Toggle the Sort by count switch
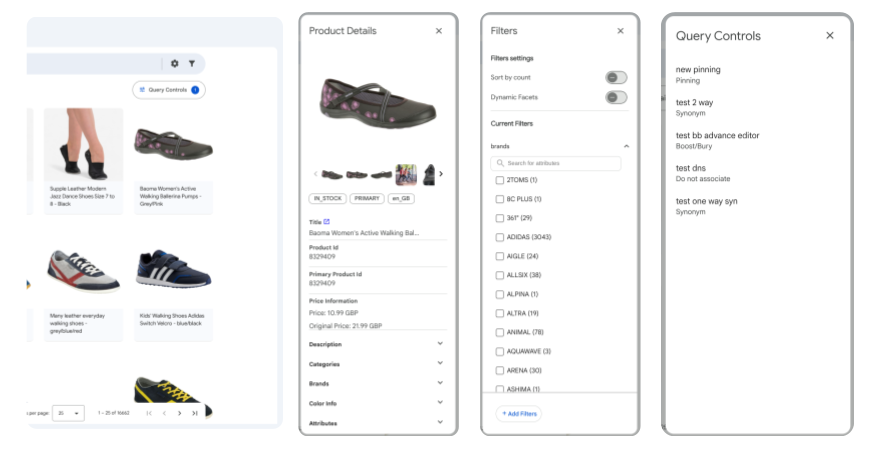Screen dimensions: 875x453 tap(616, 77)
